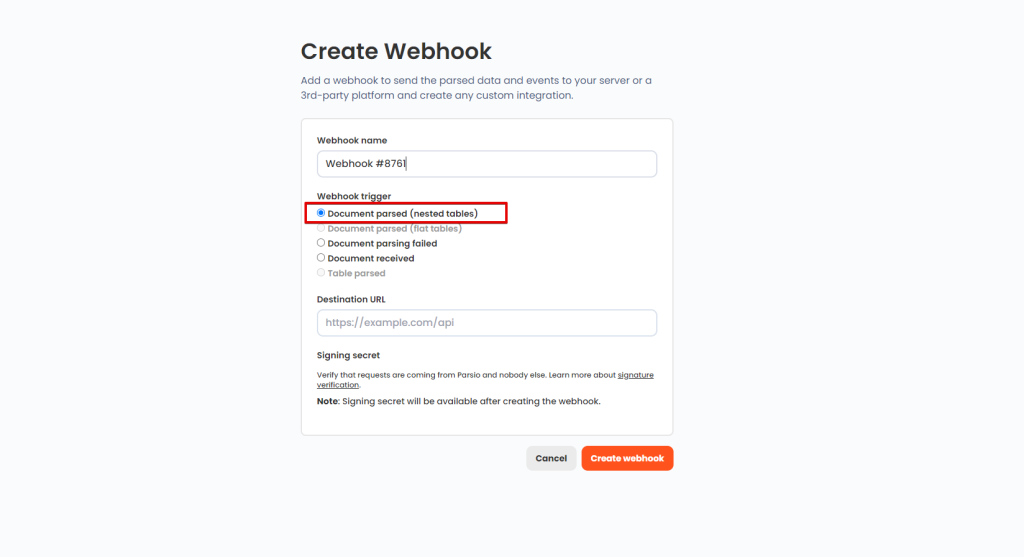The height and width of the screenshot is (557, 1024).
Task: Click the 'Webhook trigger' section label
Action: click(x=354, y=196)
